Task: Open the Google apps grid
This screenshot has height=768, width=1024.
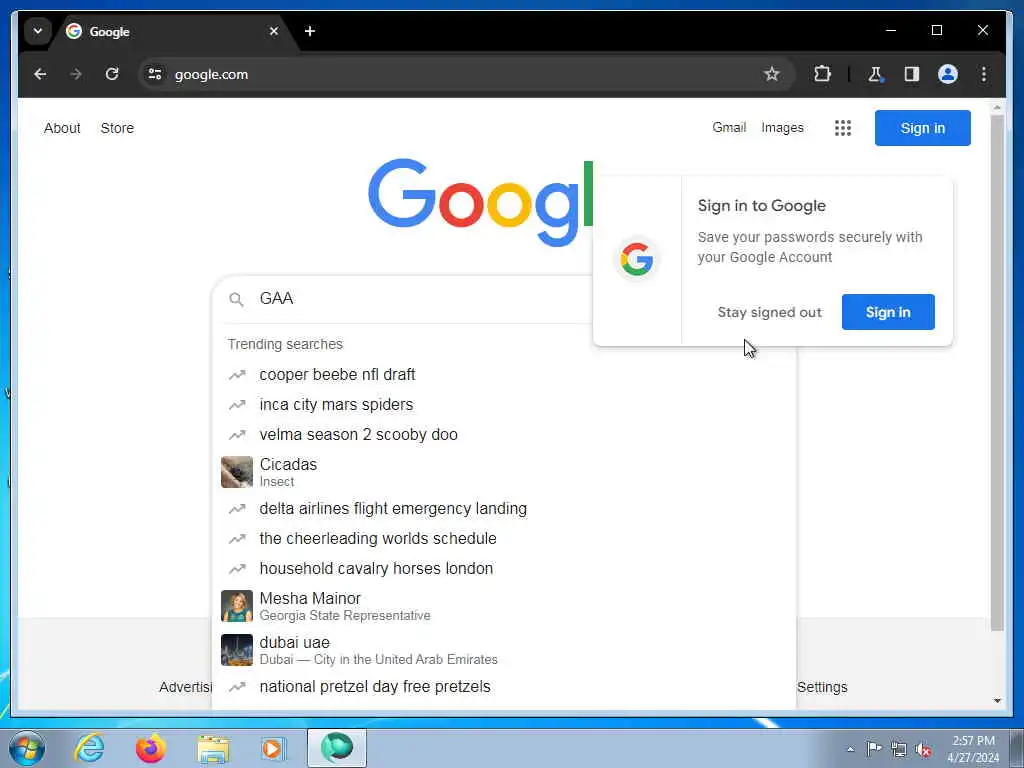Action: tap(842, 128)
